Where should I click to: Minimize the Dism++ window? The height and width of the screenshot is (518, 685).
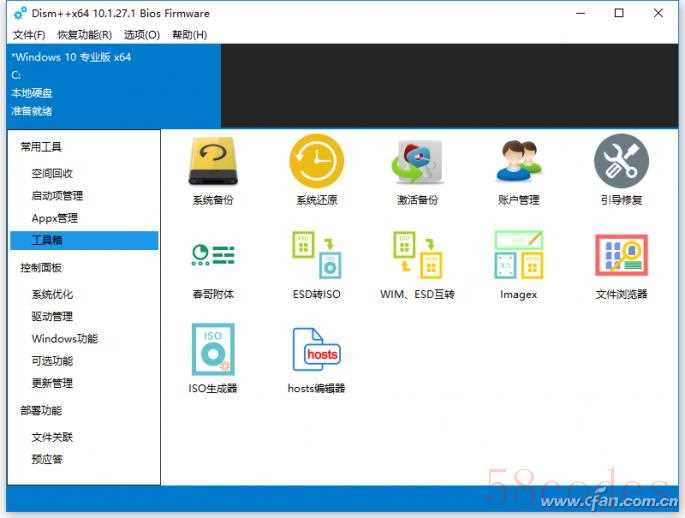[580, 14]
